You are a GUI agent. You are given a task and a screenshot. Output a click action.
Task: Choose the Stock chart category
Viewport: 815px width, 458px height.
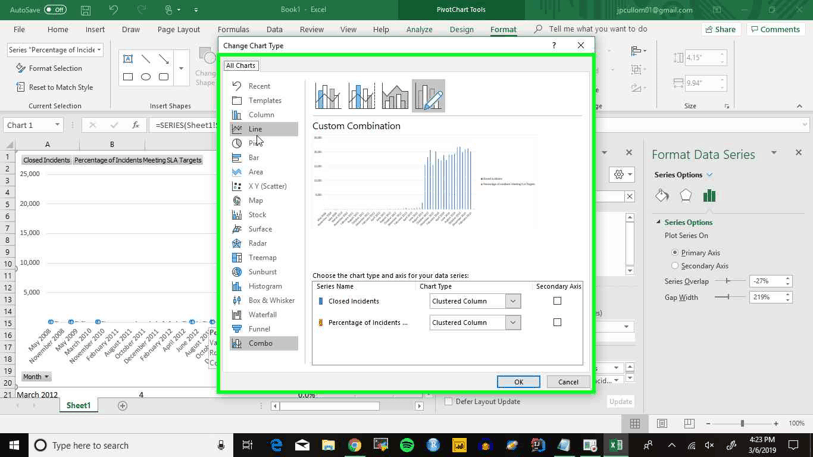(264, 215)
